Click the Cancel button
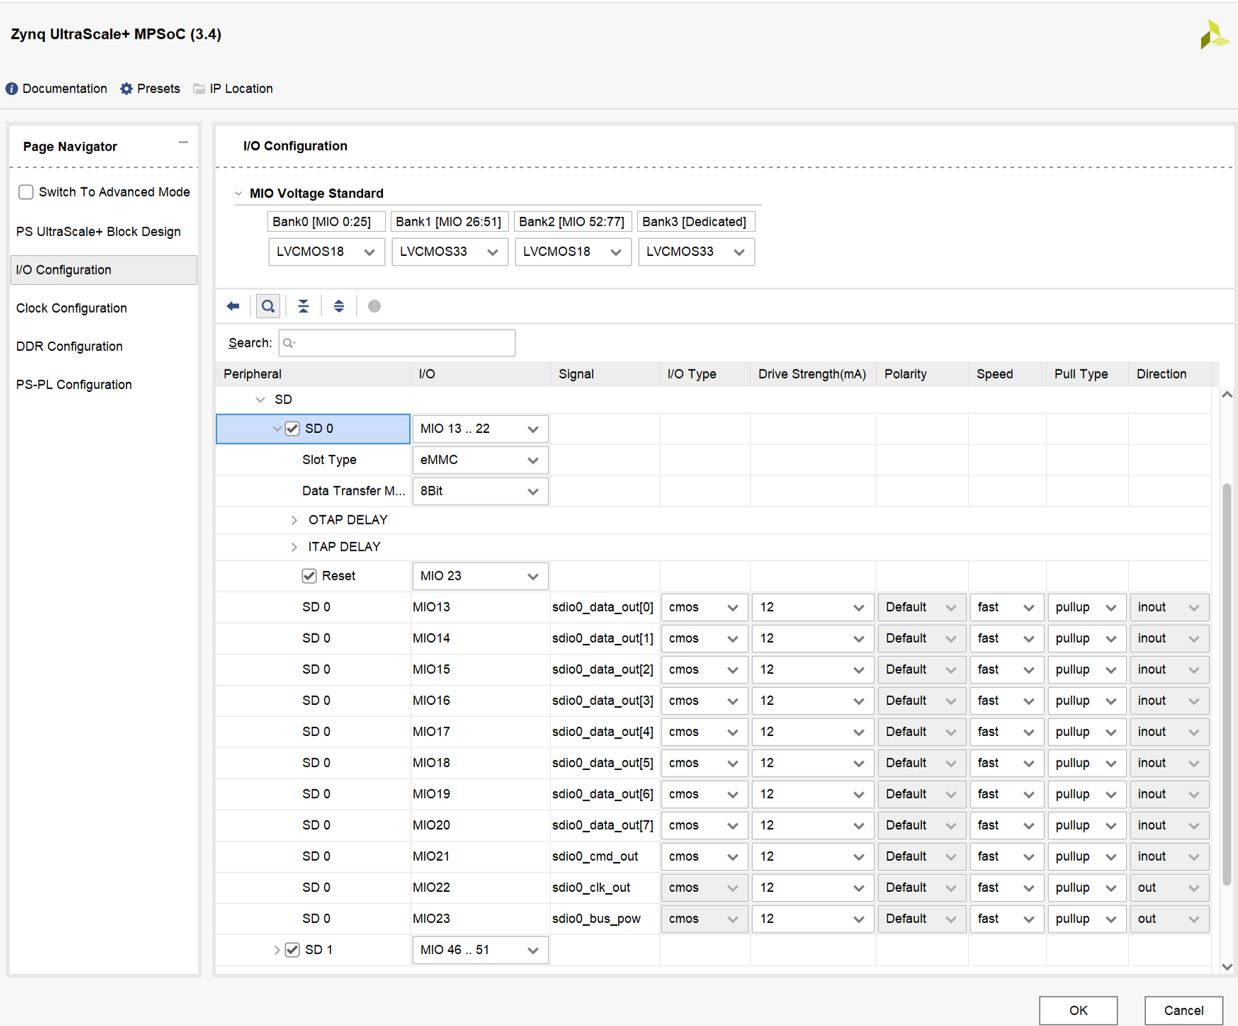 (1183, 1010)
